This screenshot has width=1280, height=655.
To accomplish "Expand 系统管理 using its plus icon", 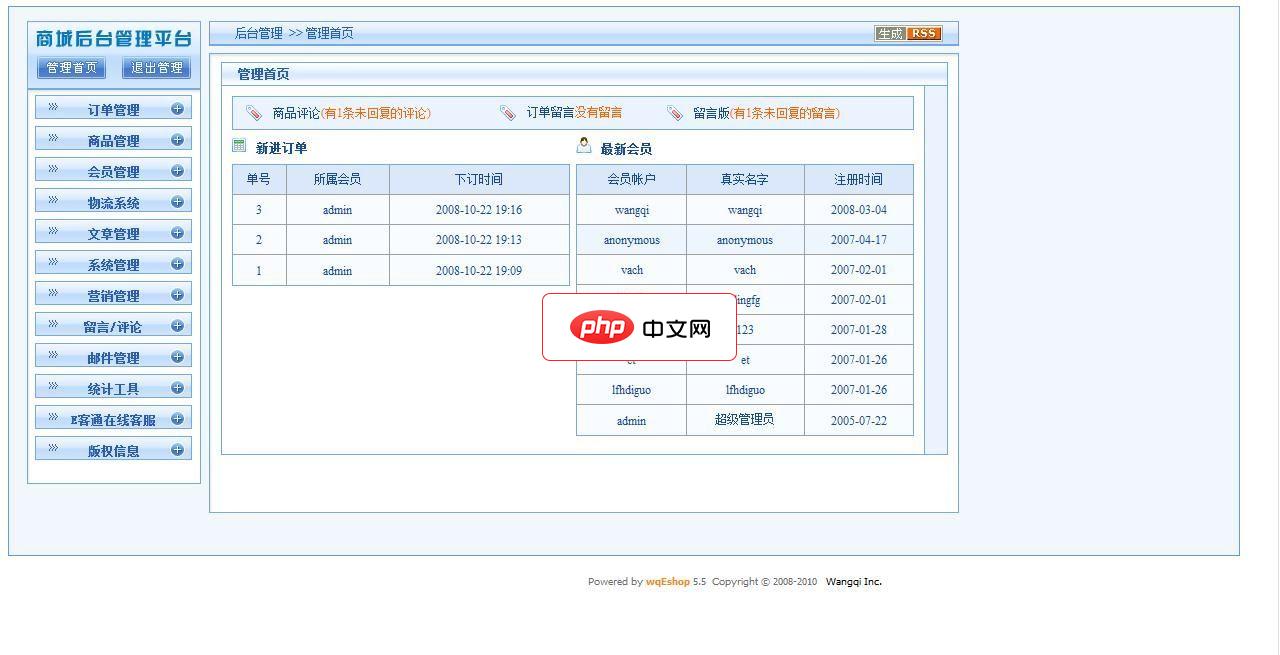I will [x=179, y=263].
